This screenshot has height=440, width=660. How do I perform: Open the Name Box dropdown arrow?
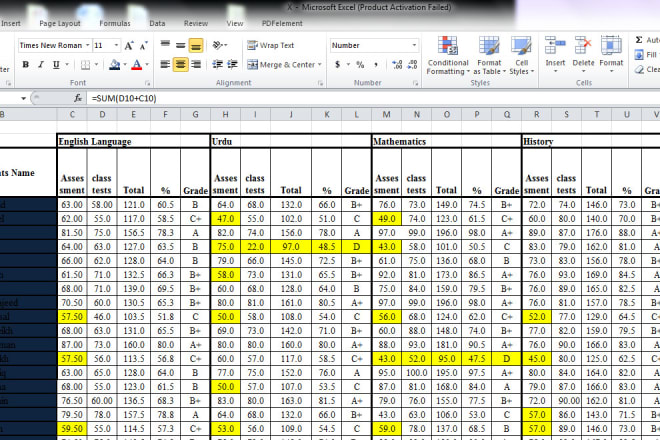coord(23,98)
